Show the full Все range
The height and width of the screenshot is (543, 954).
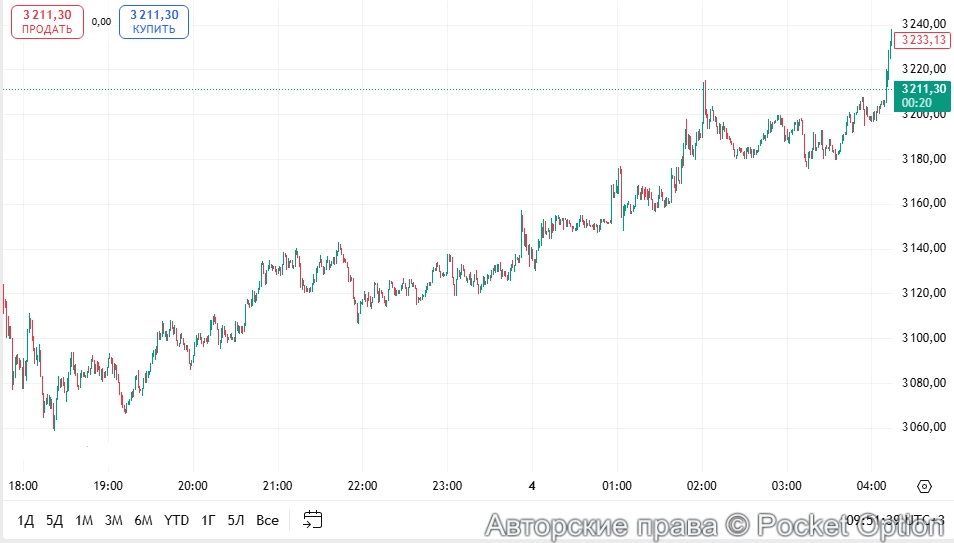(x=267, y=520)
